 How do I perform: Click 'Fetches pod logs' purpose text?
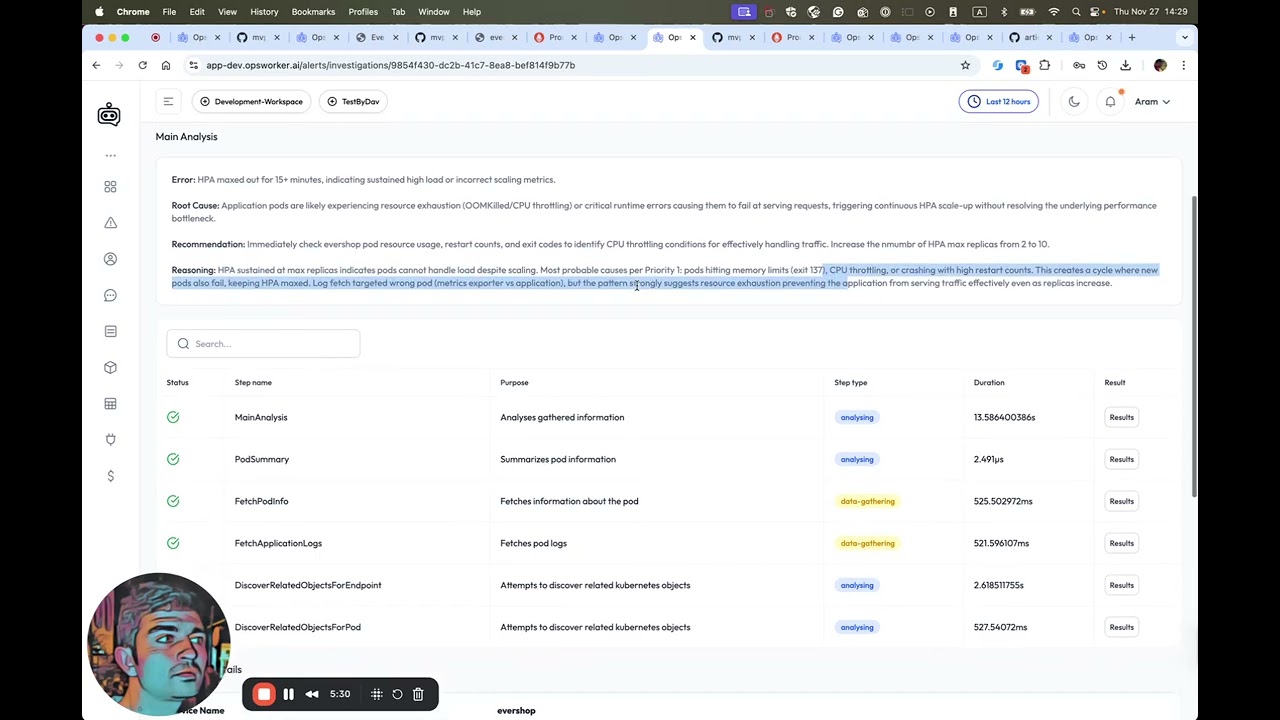(x=533, y=543)
